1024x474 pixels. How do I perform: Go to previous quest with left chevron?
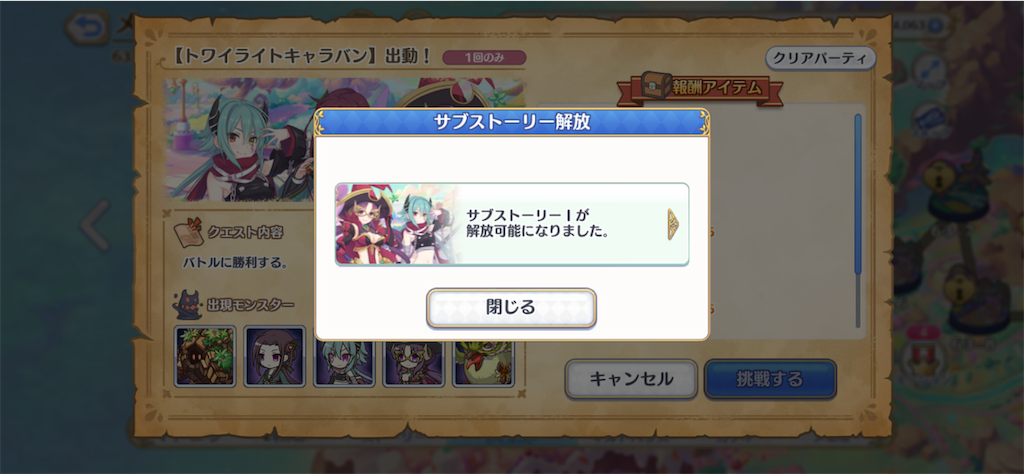click(x=95, y=225)
